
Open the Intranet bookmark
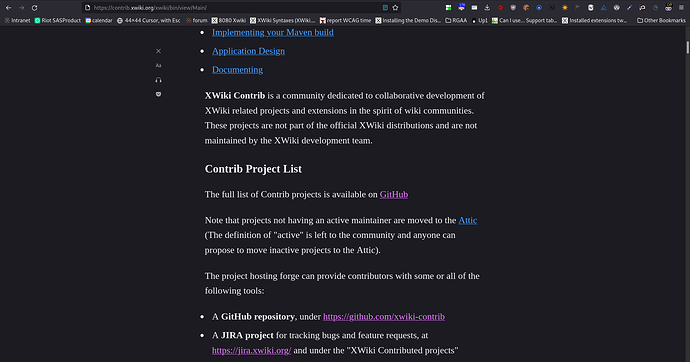(17, 20)
